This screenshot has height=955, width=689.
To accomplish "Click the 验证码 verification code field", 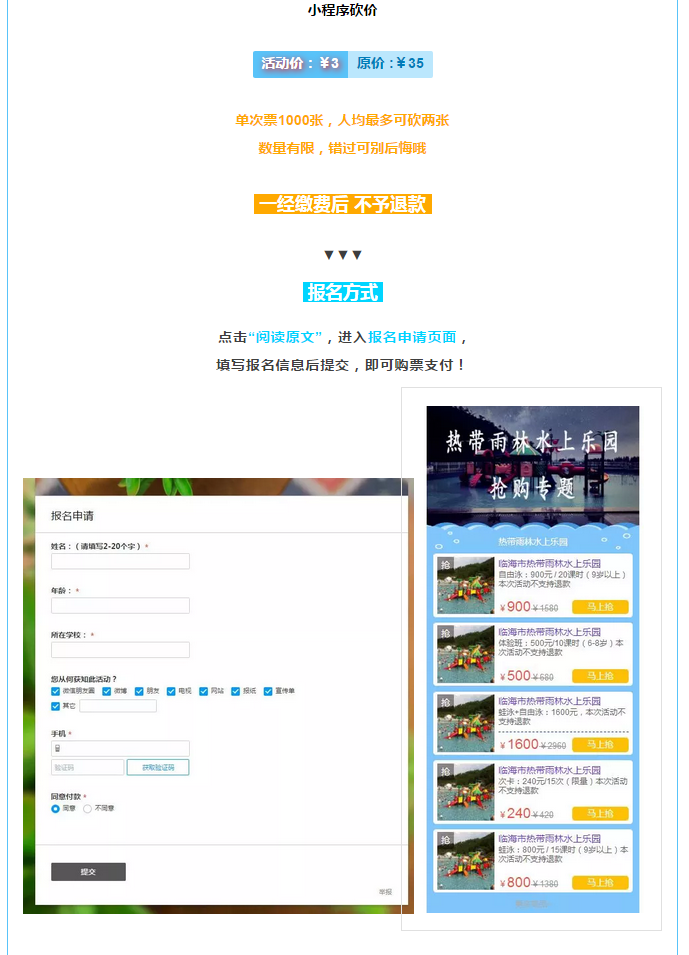I will click(87, 767).
